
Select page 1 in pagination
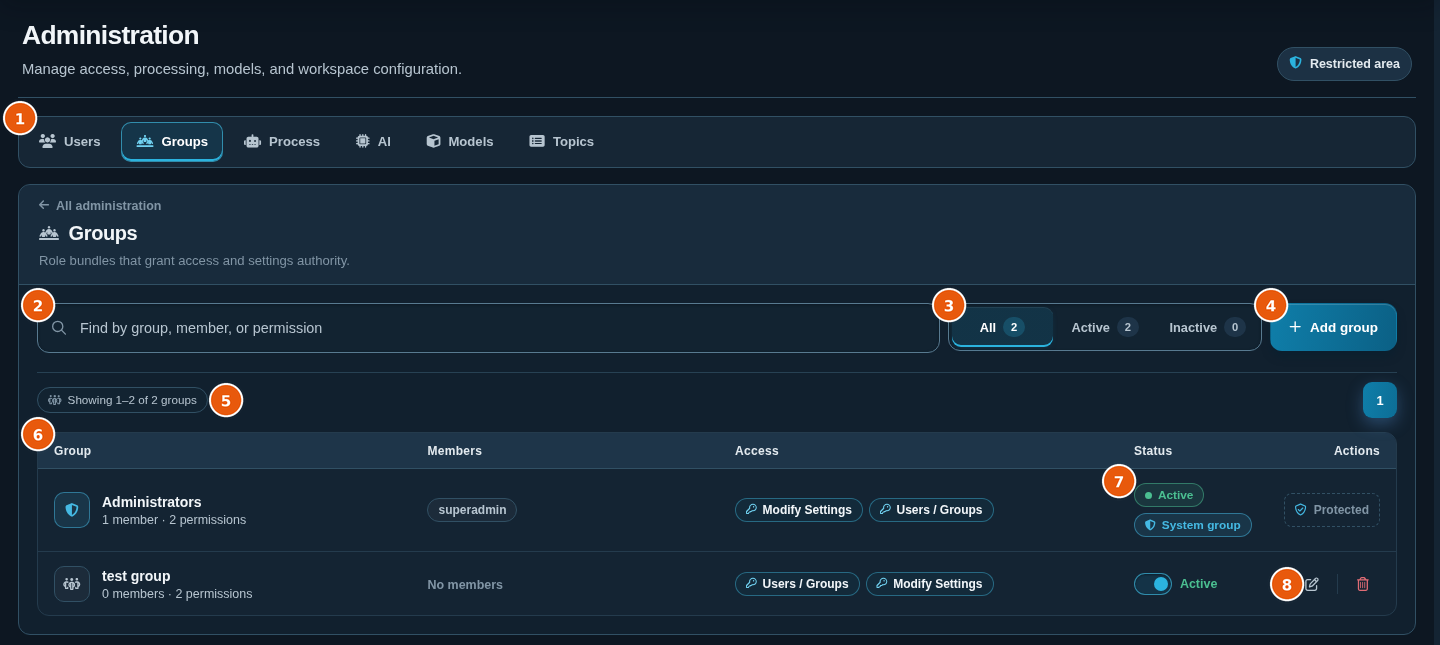pyautogui.click(x=1380, y=400)
